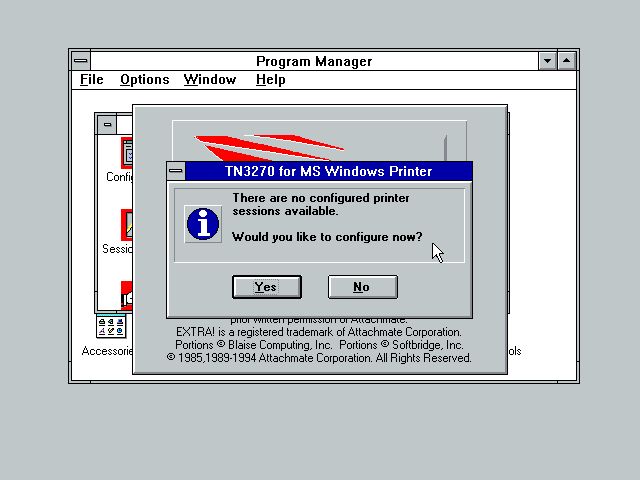Open the File menu in Program Manager
This screenshot has width=640, height=480.
[91, 80]
